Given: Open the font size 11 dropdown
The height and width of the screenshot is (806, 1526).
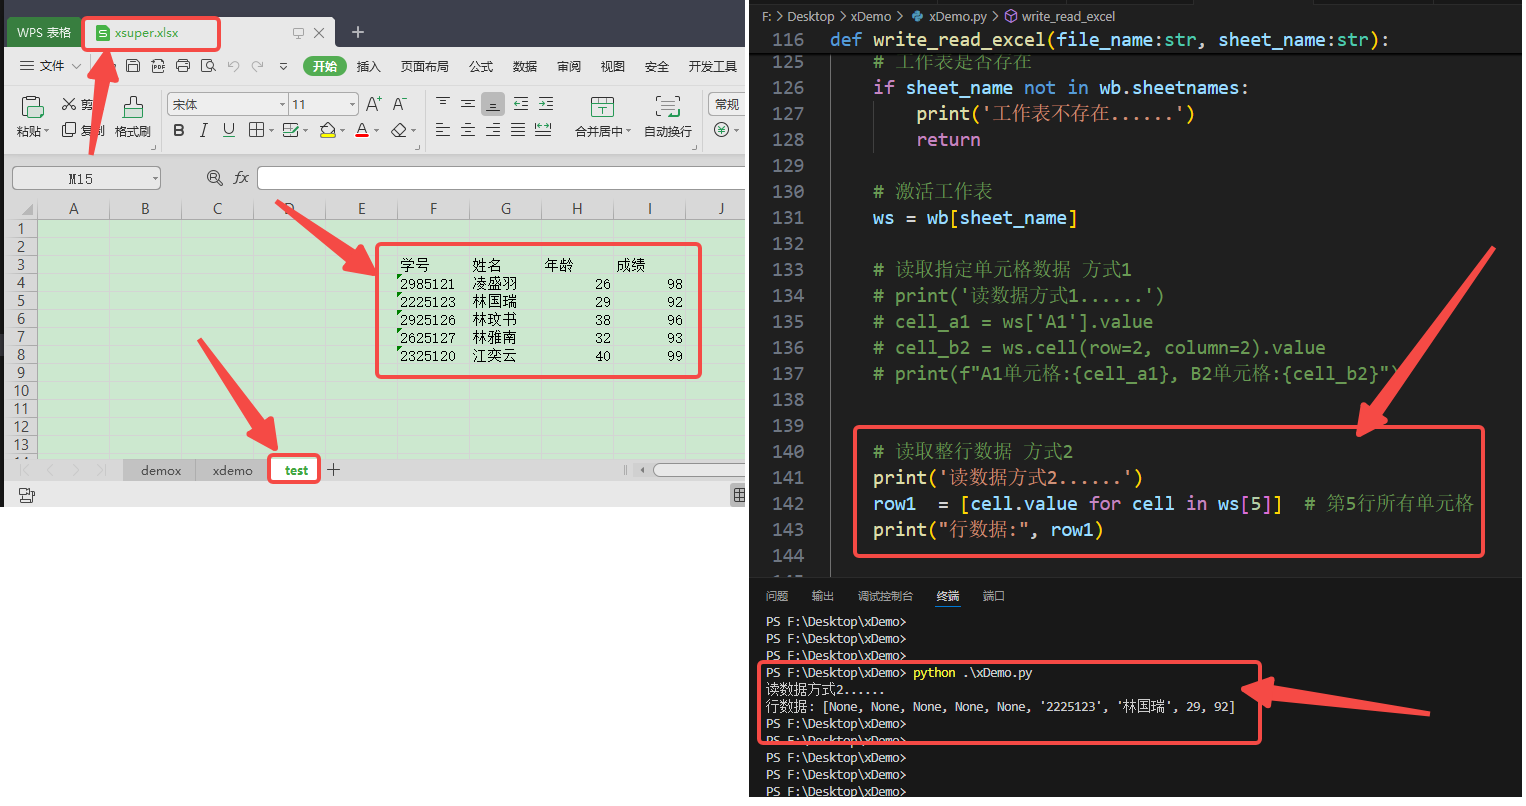Looking at the screenshot, I should pos(352,104).
